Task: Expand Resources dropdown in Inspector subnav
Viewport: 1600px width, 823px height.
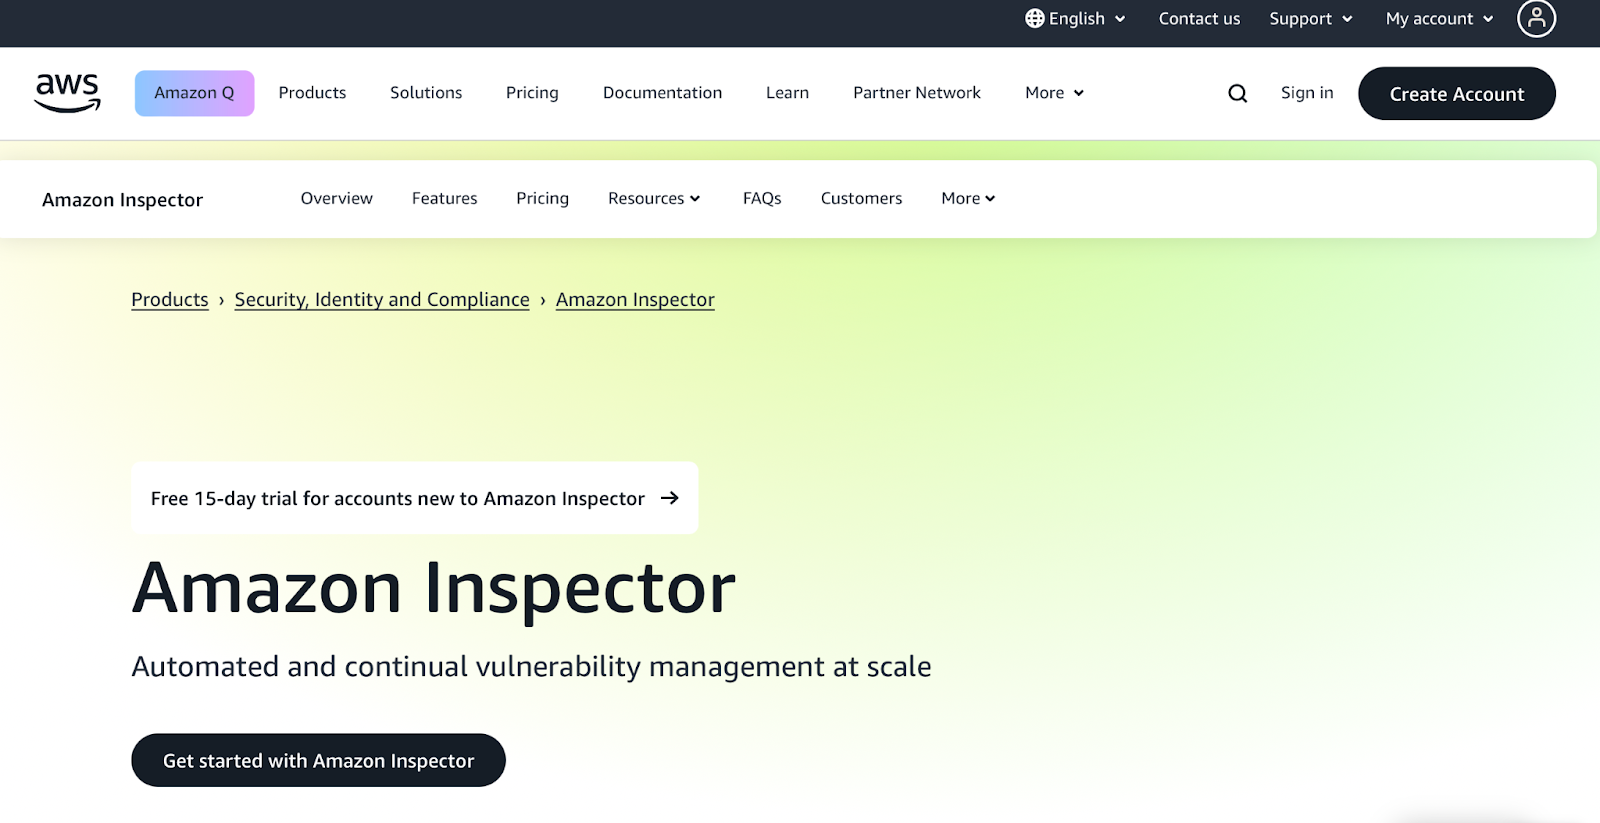Action: [654, 198]
